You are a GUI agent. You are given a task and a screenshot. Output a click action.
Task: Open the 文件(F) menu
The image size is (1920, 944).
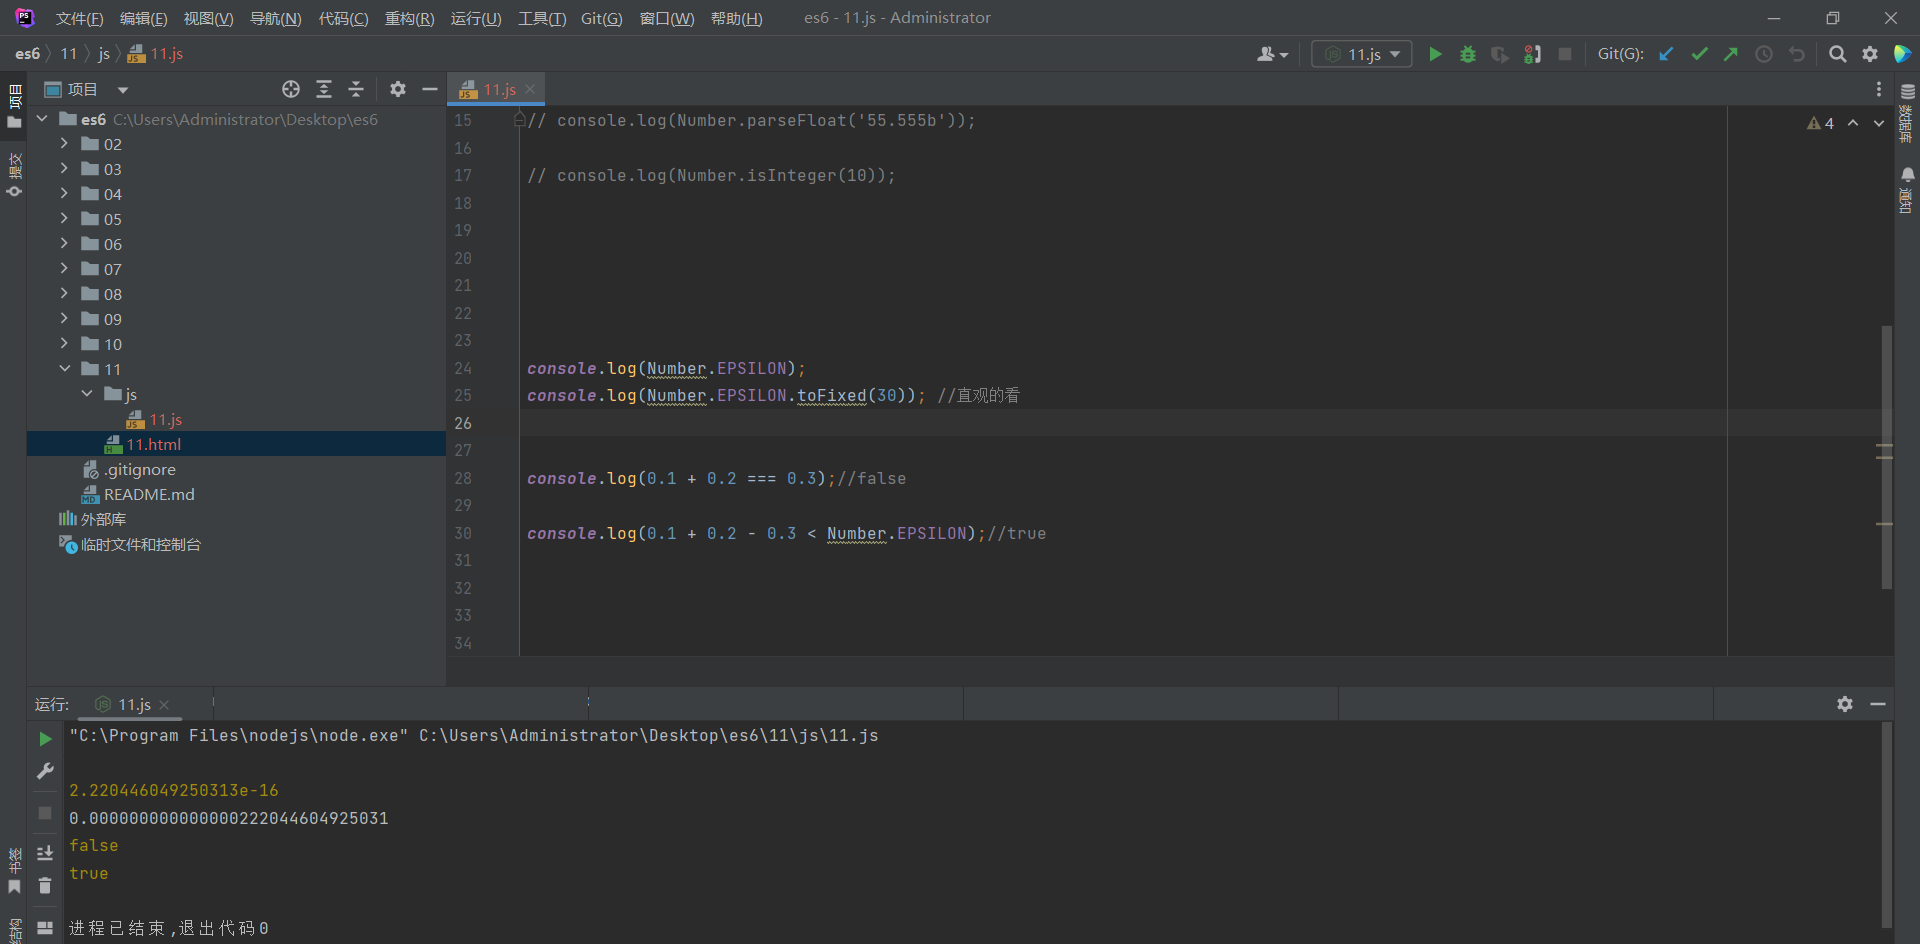click(79, 19)
